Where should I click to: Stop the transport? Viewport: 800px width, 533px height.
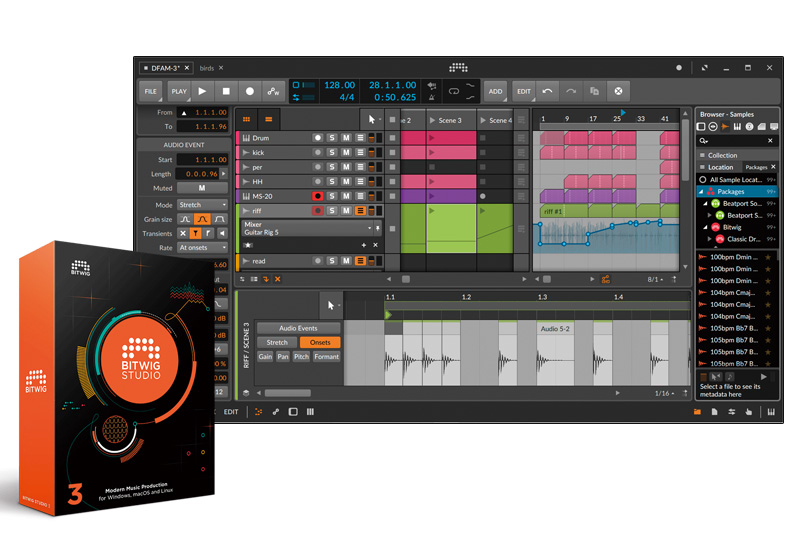pos(226,91)
